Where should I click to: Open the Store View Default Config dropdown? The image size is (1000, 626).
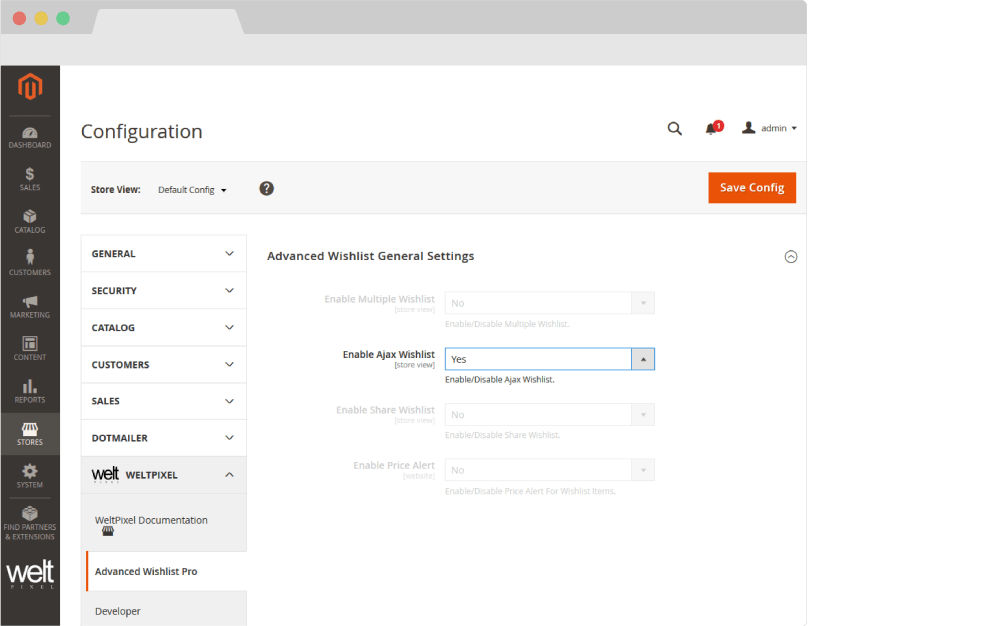point(192,190)
